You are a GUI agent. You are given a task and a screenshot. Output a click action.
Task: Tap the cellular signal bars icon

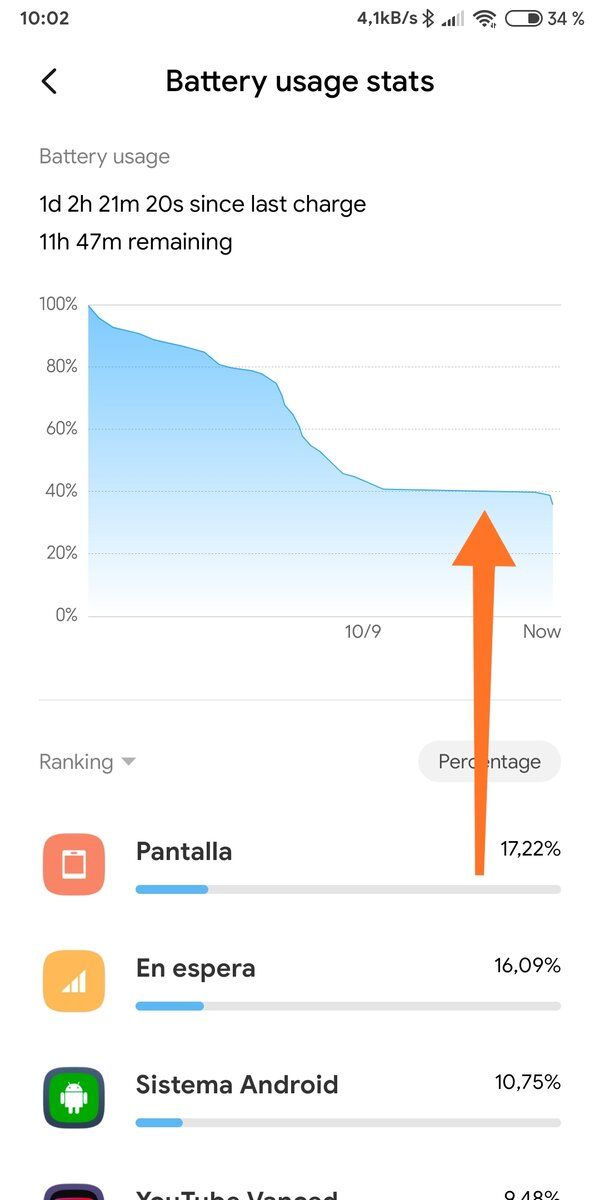[x=453, y=18]
